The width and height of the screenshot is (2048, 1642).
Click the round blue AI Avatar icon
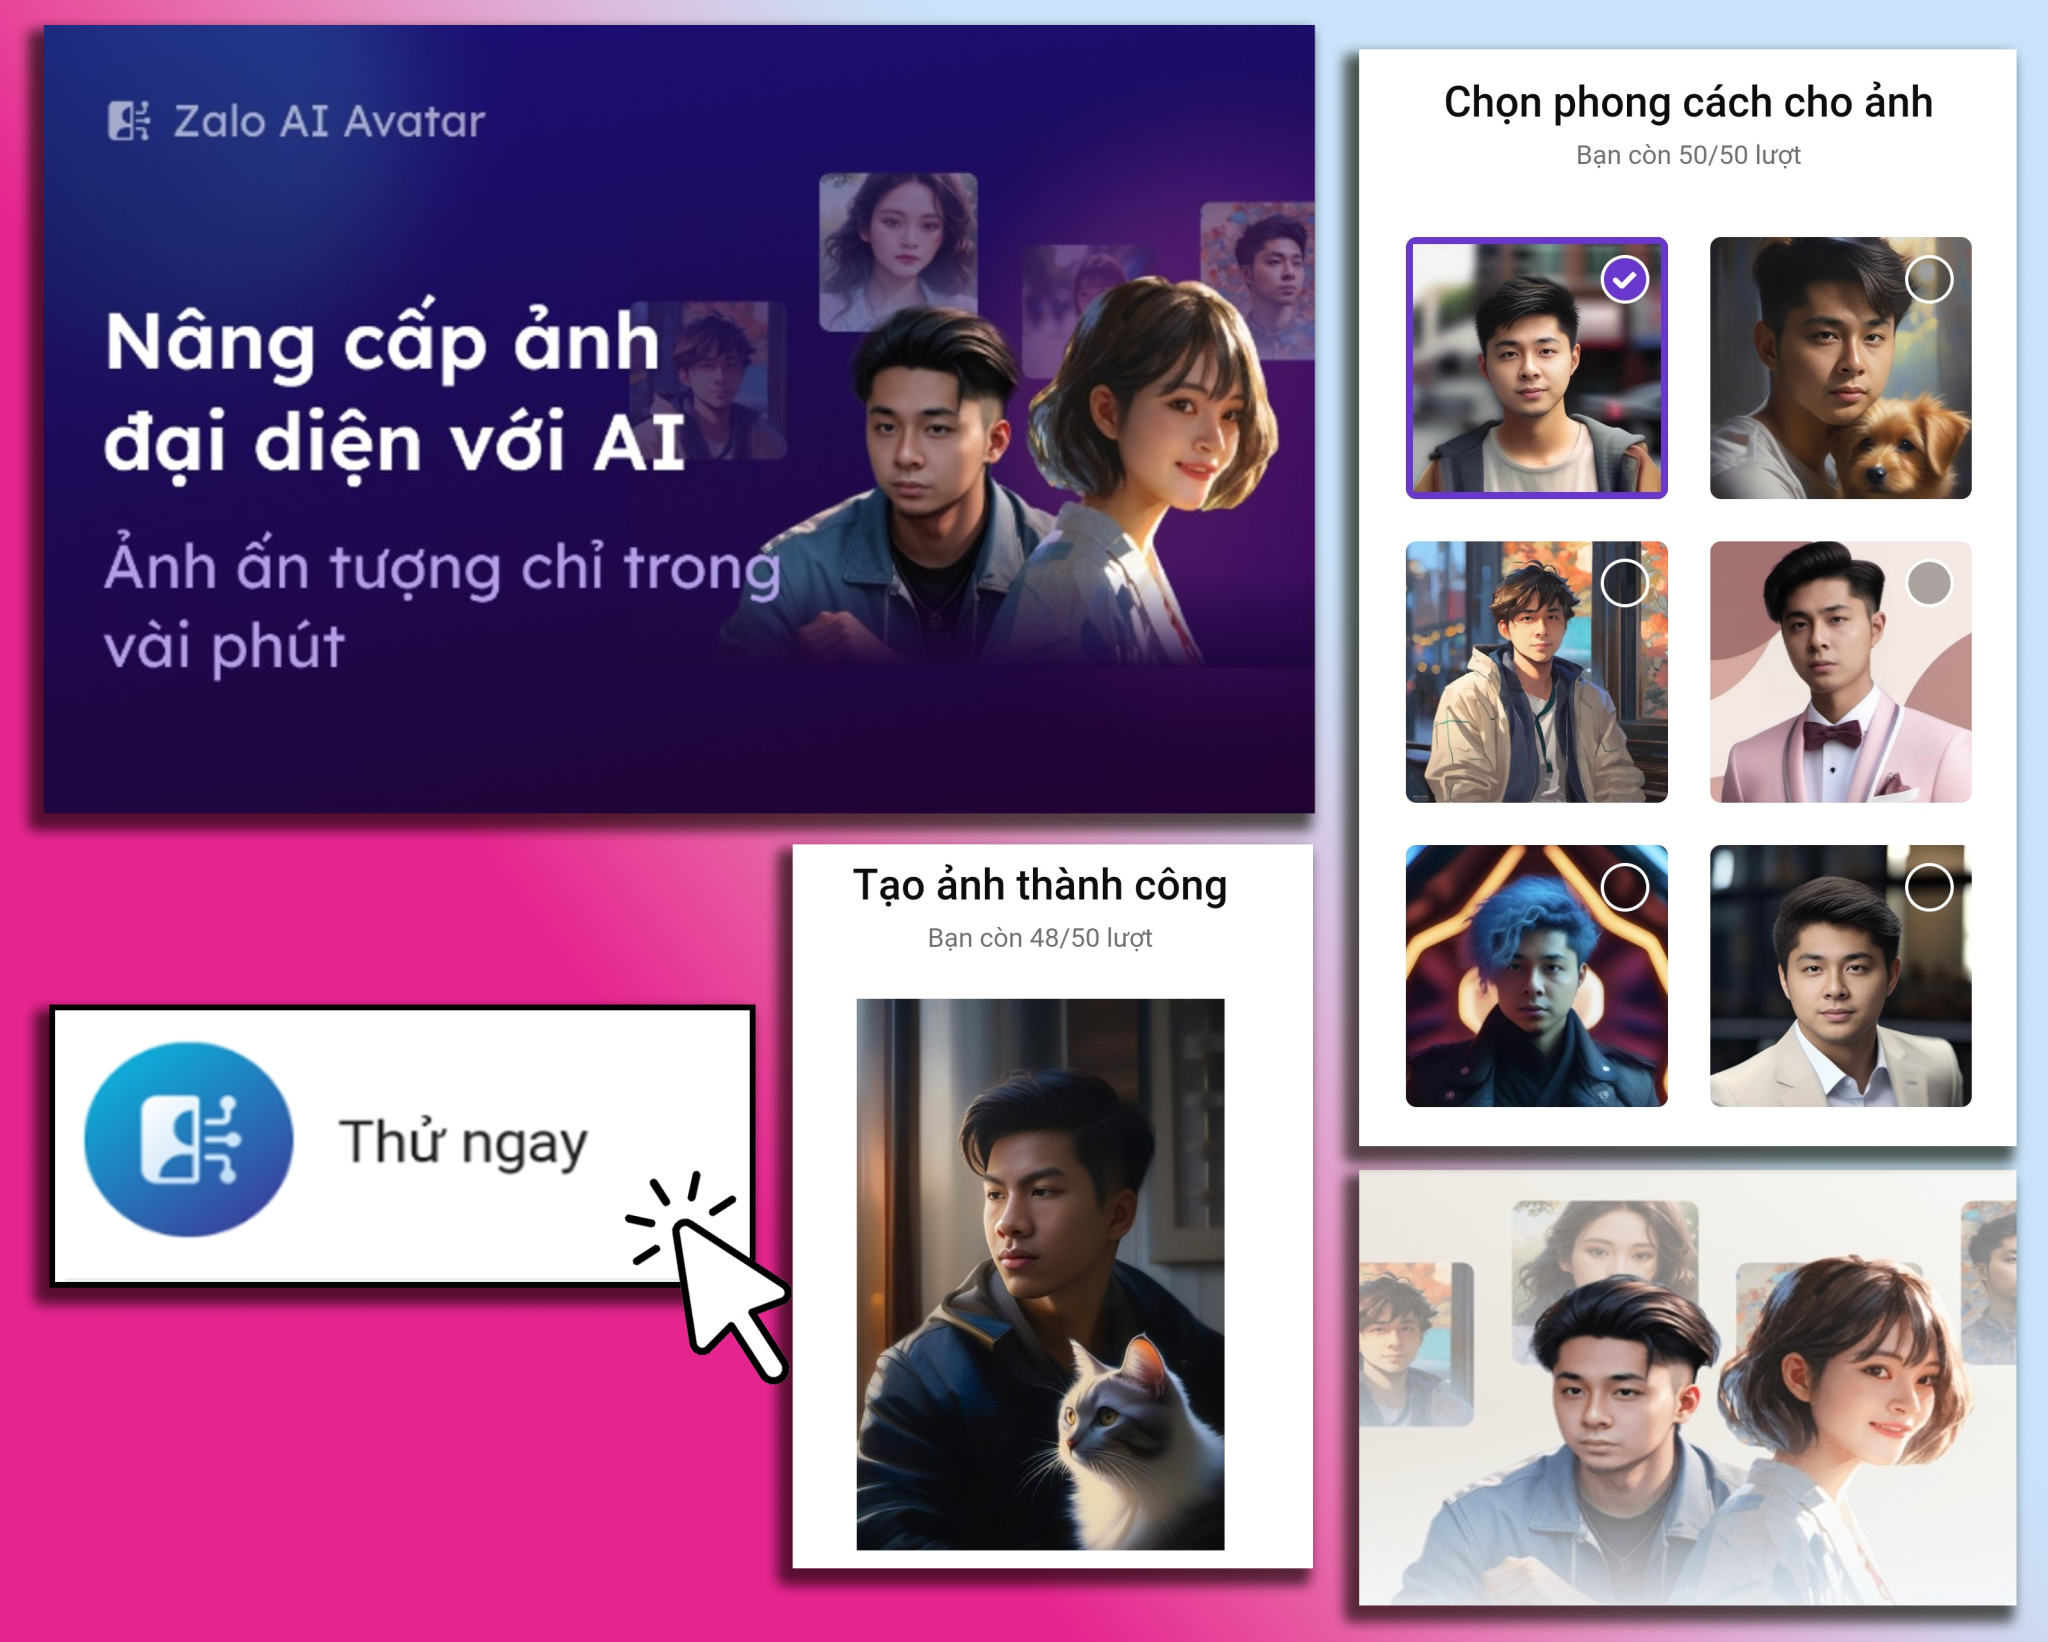189,1140
